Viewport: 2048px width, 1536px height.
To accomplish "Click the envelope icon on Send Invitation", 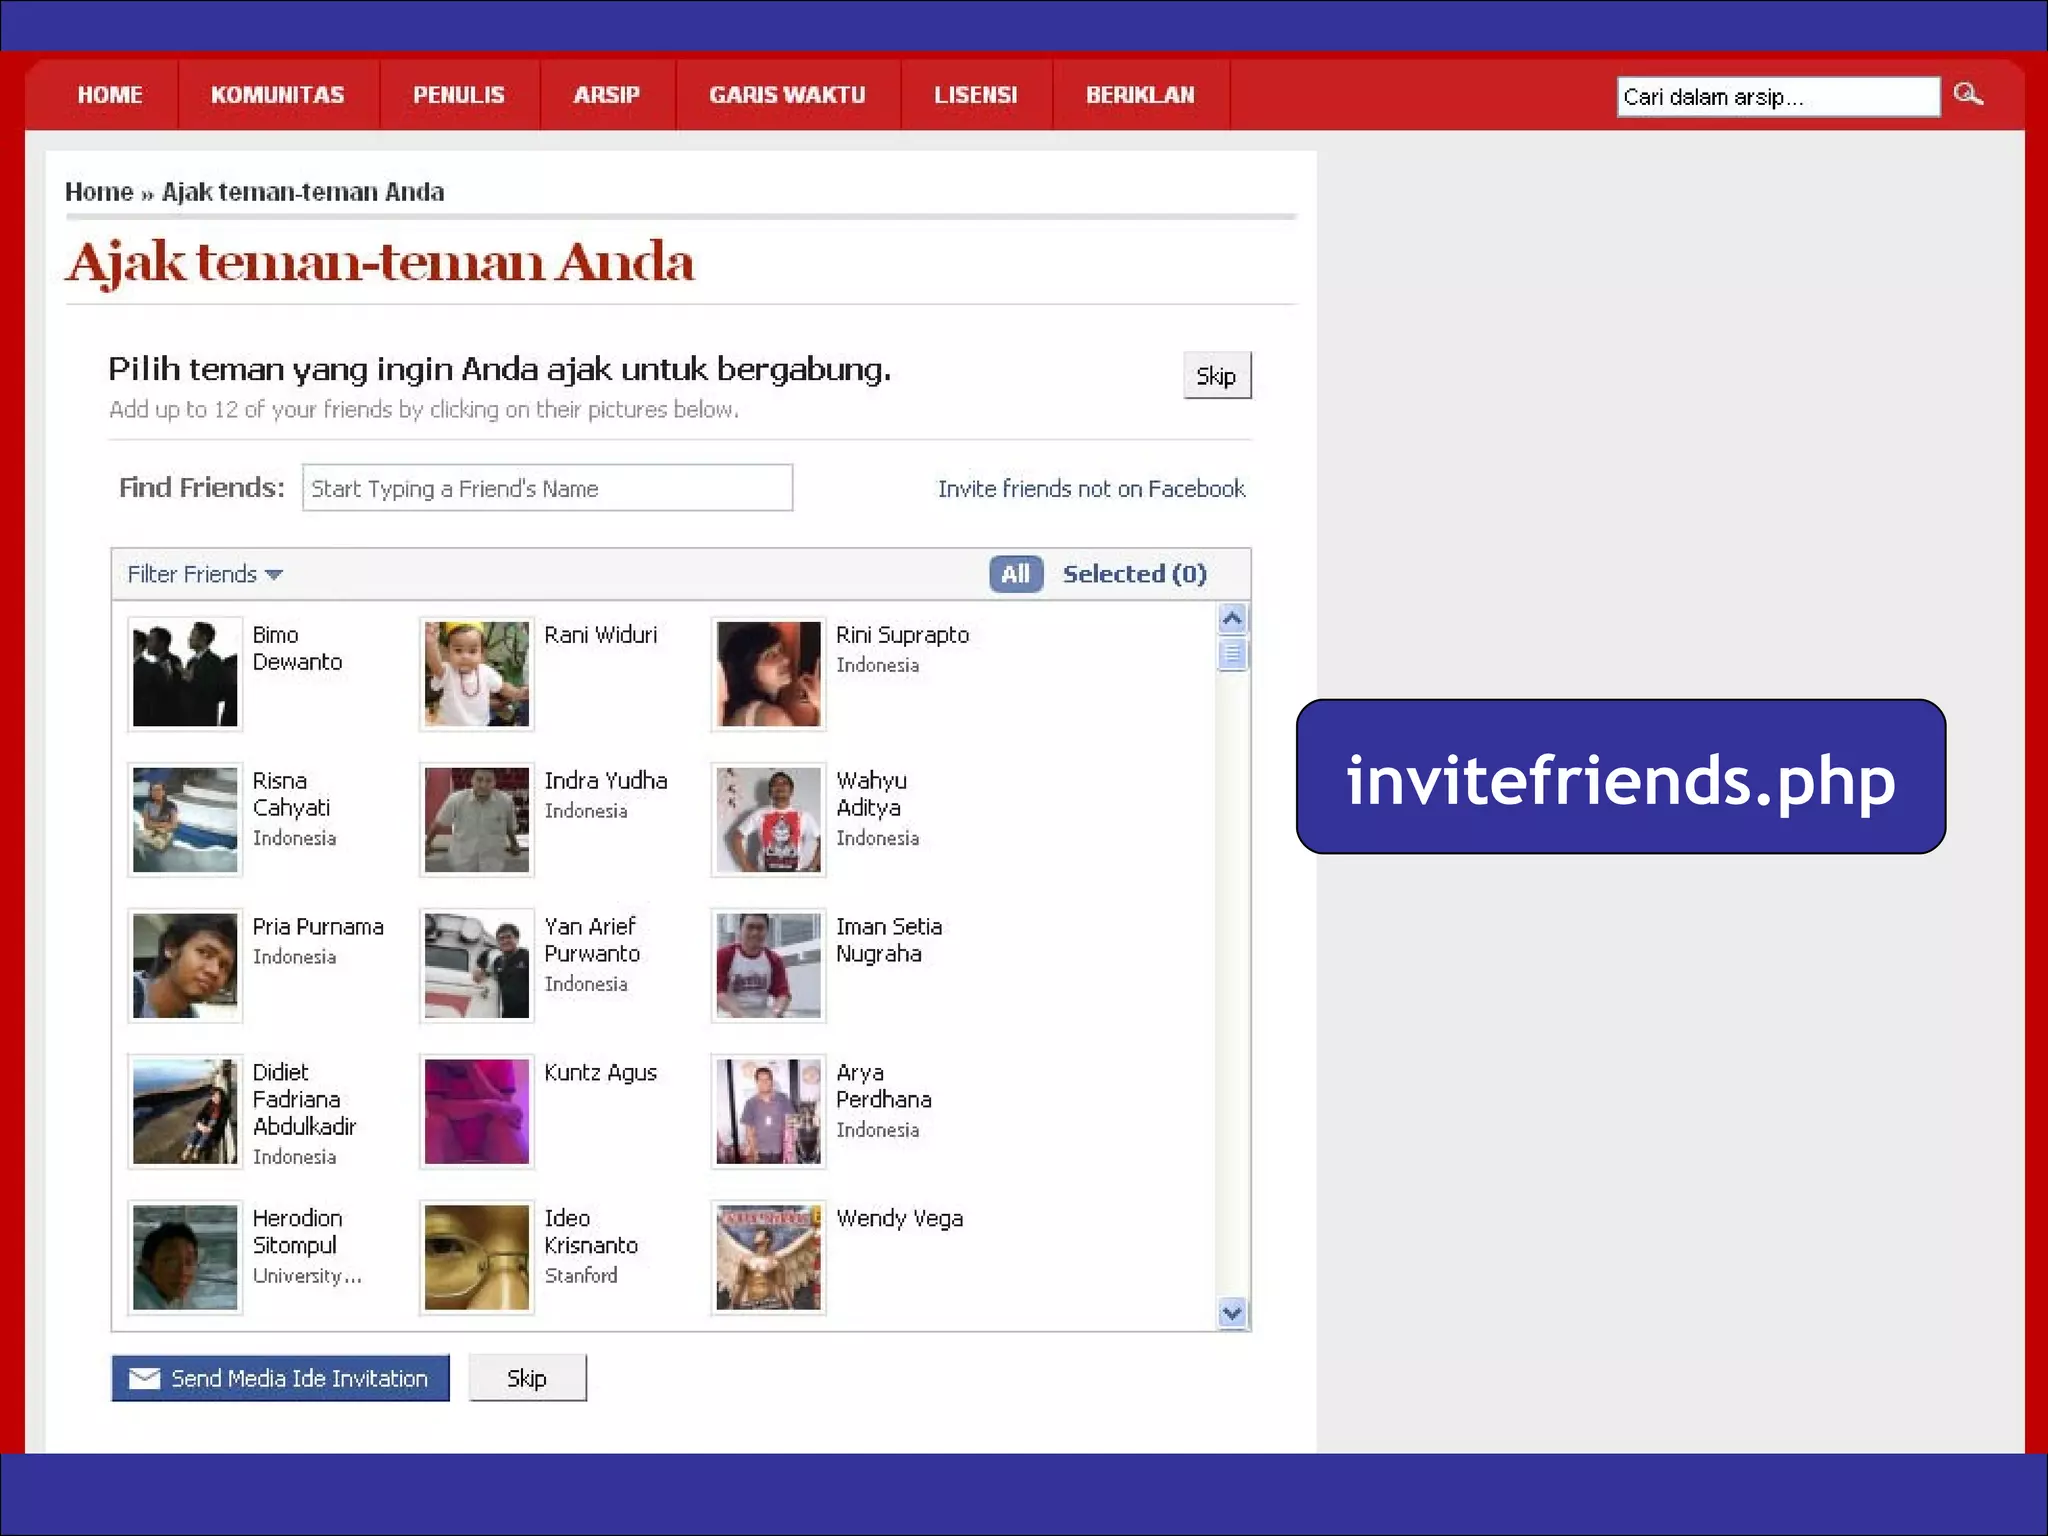I will [x=145, y=1378].
